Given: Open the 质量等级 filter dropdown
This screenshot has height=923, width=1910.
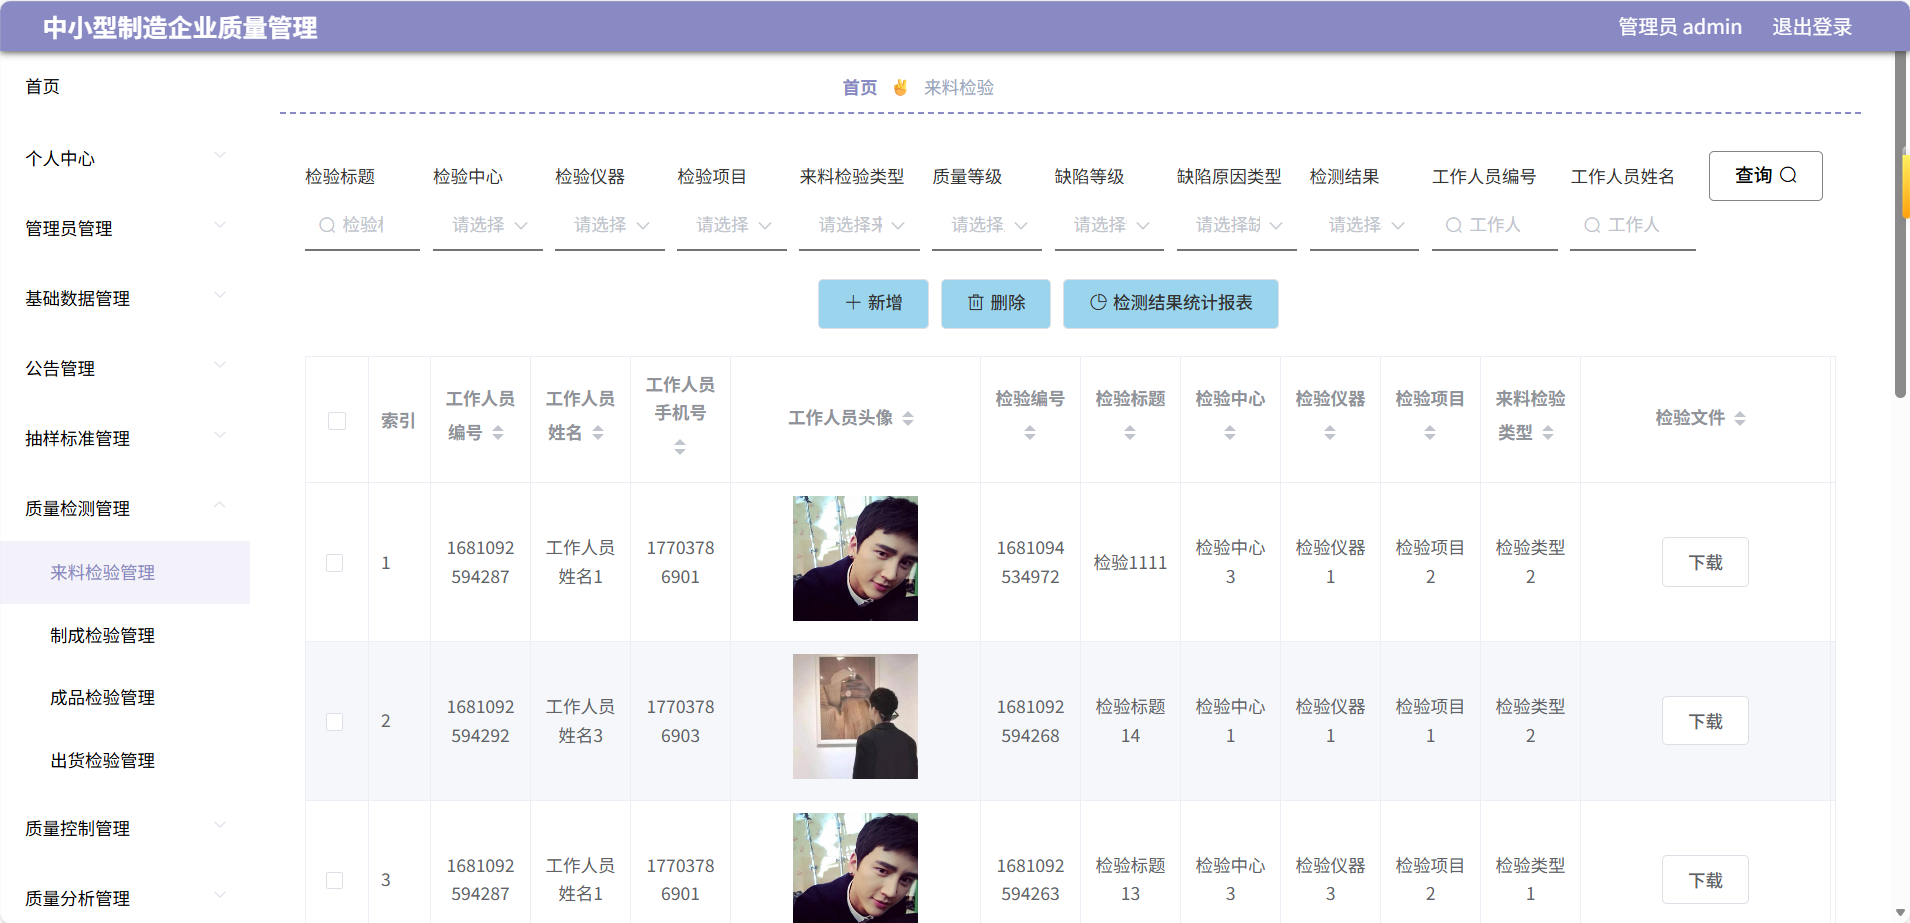Looking at the screenshot, I should pos(987,225).
